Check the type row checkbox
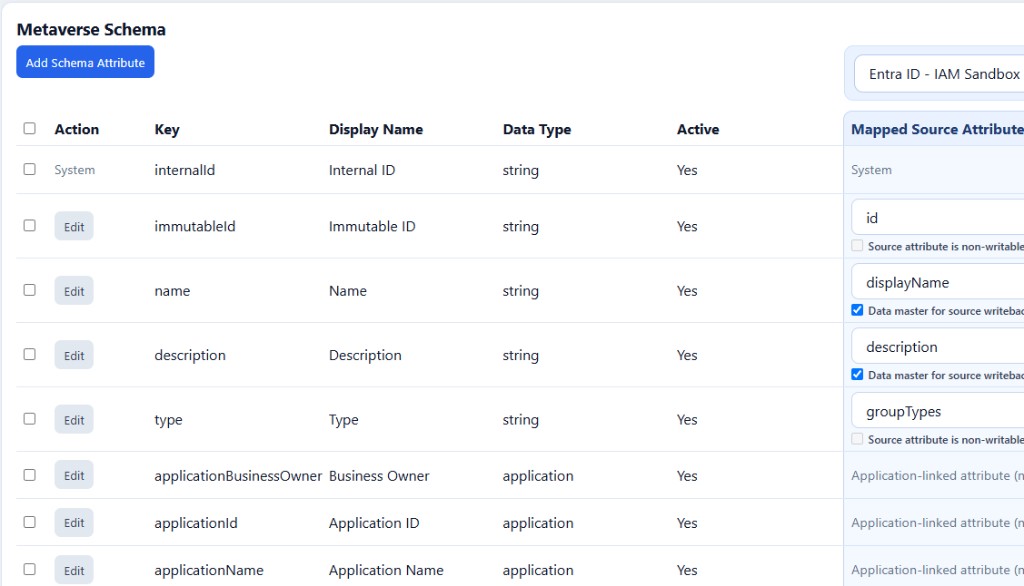1024x586 pixels. 29,419
